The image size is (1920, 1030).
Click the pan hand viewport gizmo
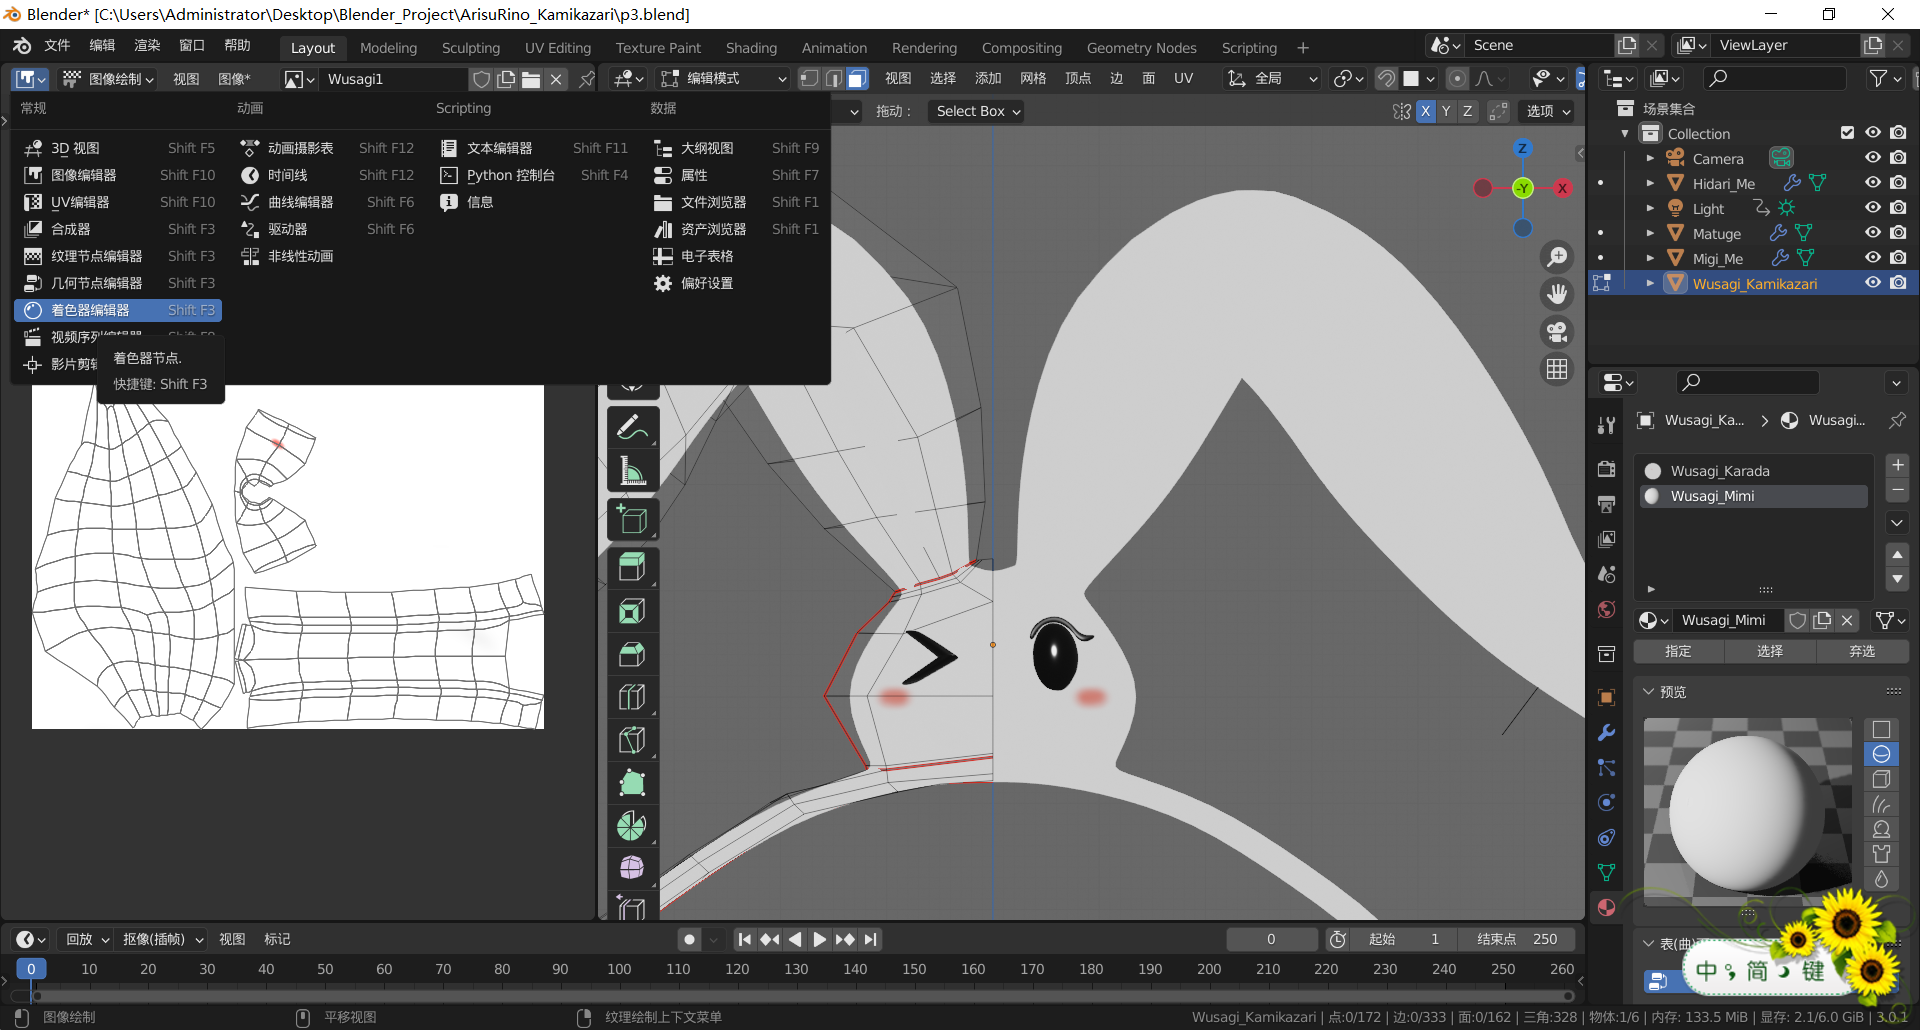click(x=1557, y=294)
